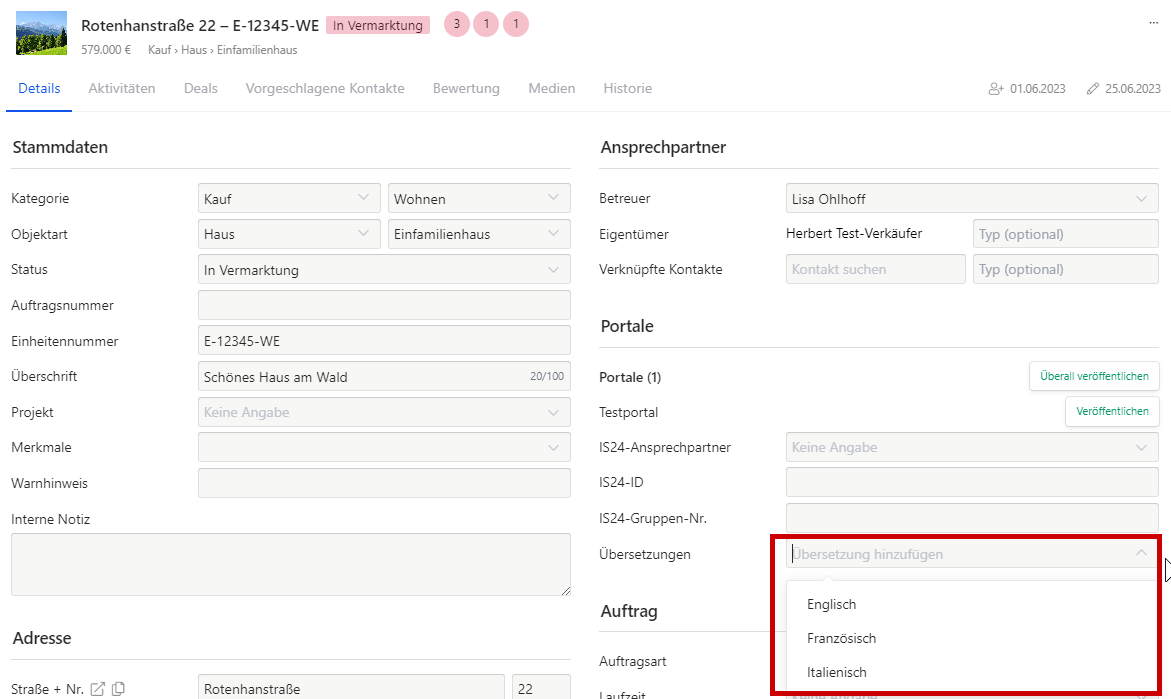
Task: Open the Medien tab
Action: tap(552, 88)
